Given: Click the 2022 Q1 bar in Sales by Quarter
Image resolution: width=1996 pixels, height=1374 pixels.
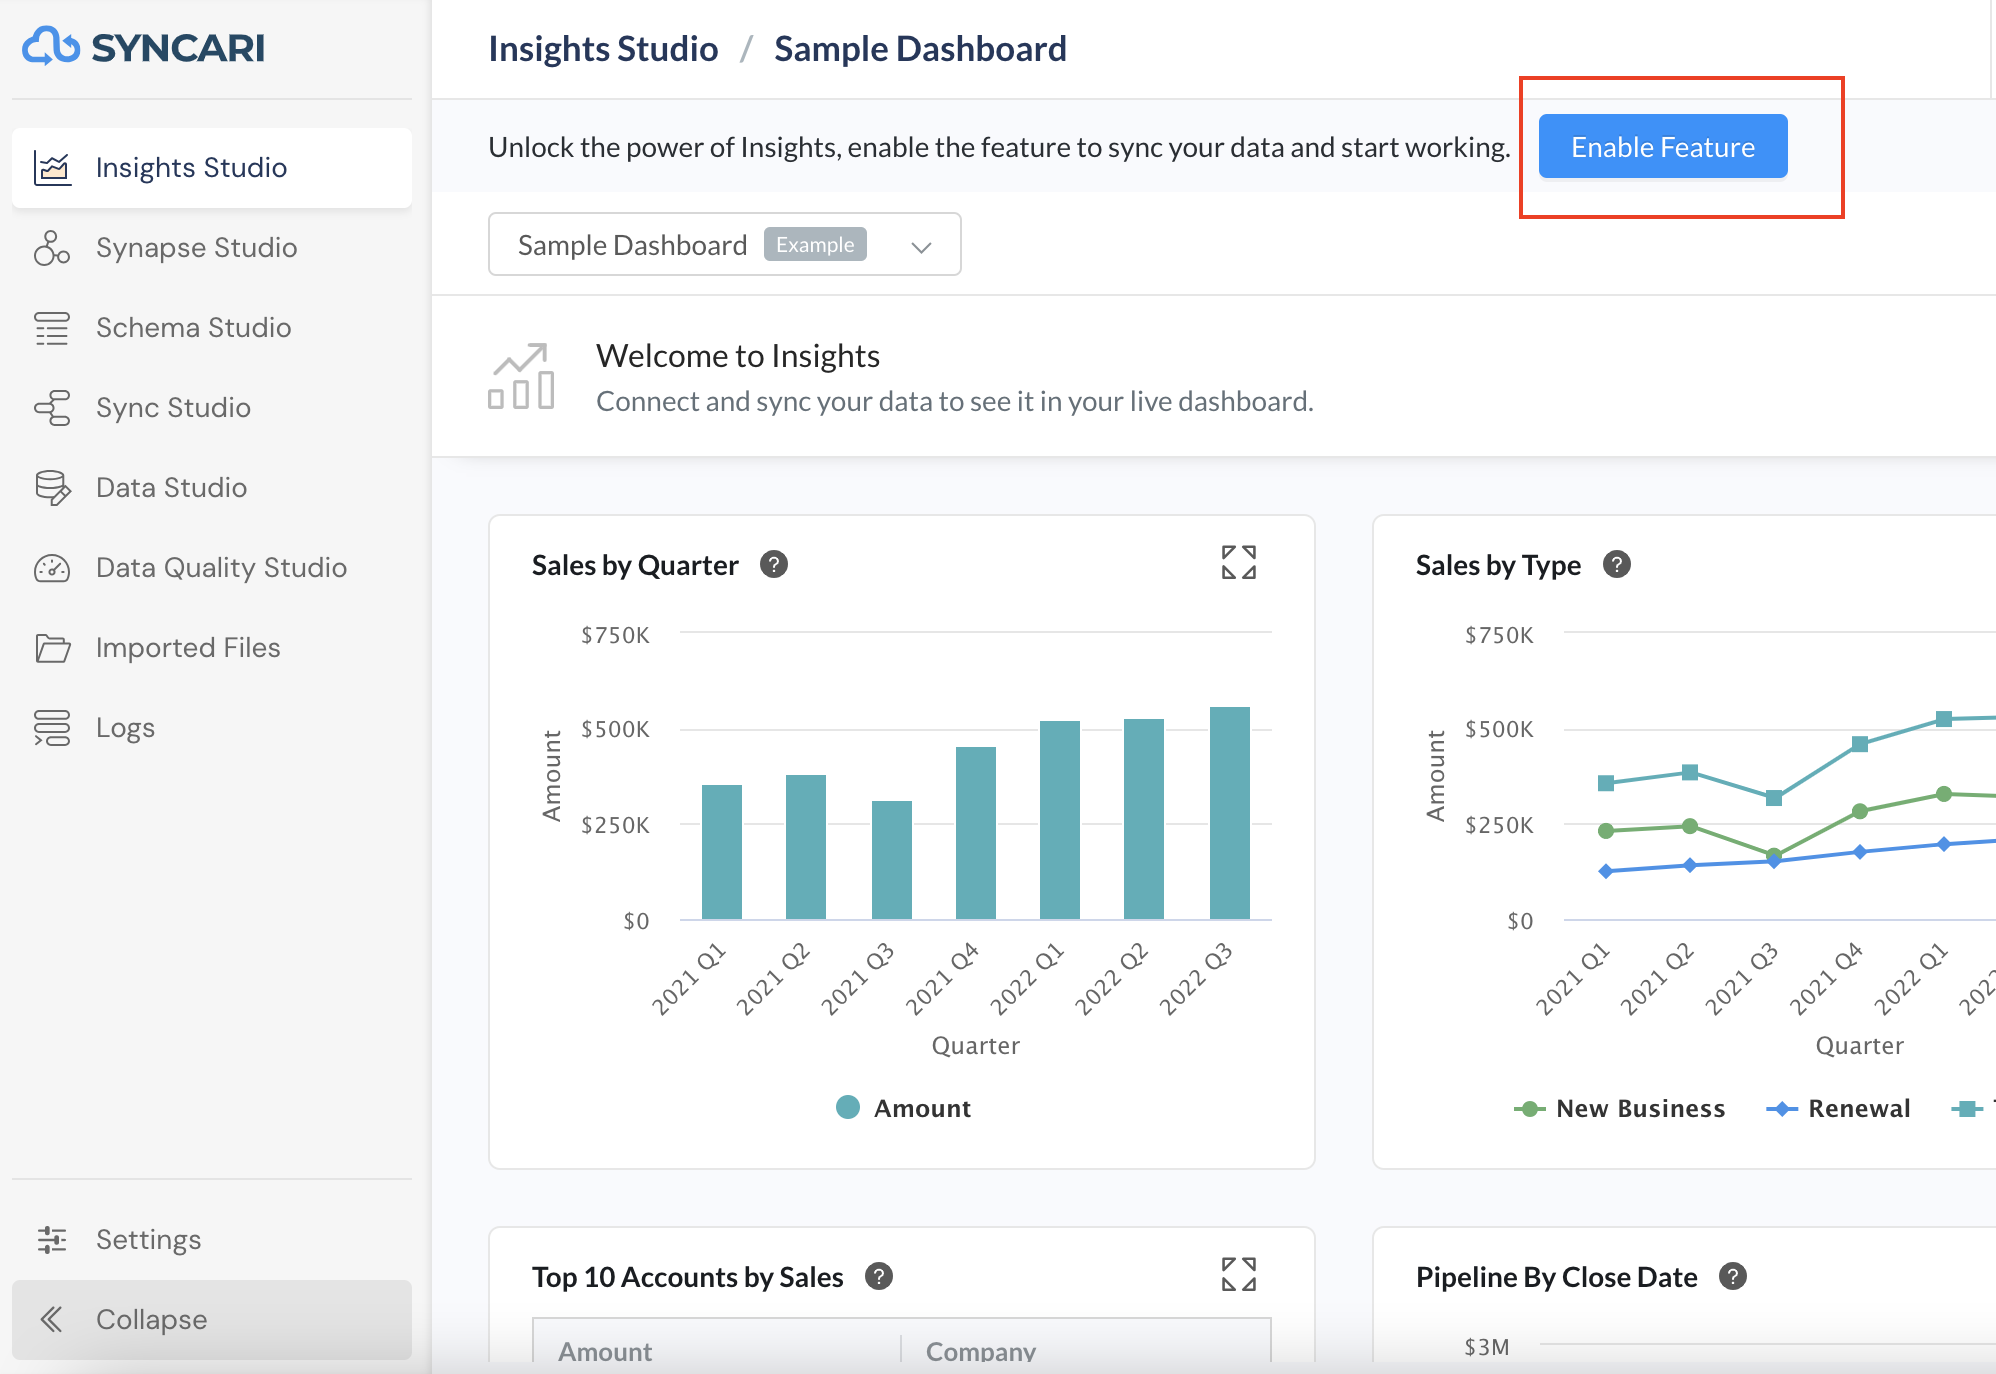Looking at the screenshot, I should tap(1059, 820).
